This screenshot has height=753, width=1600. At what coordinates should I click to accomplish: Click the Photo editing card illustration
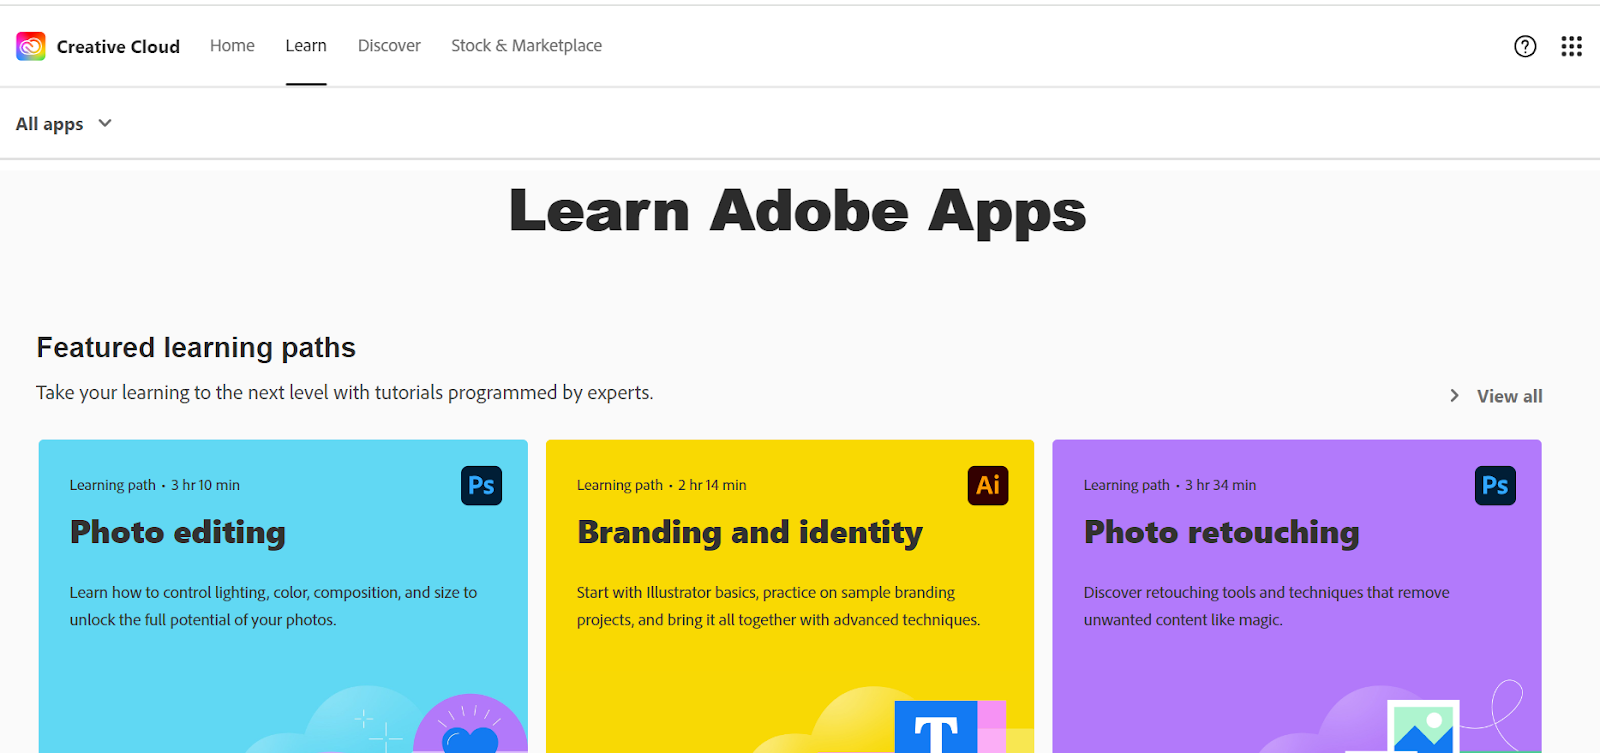point(385,718)
